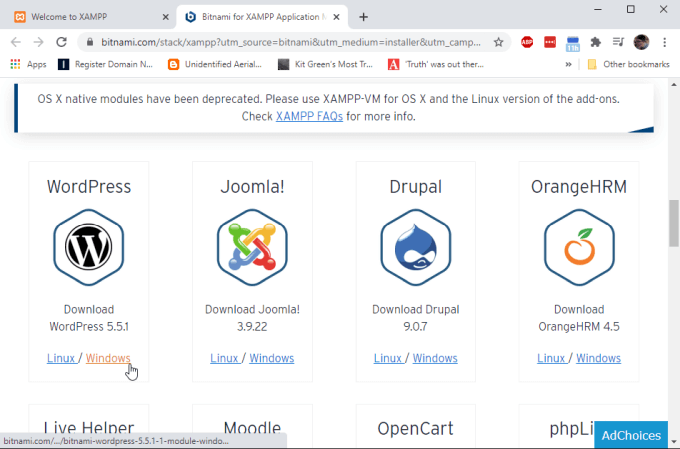Select the Bitnami for XAMPP Application tab
The width and height of the screenshot is (680, 449).
262,17
